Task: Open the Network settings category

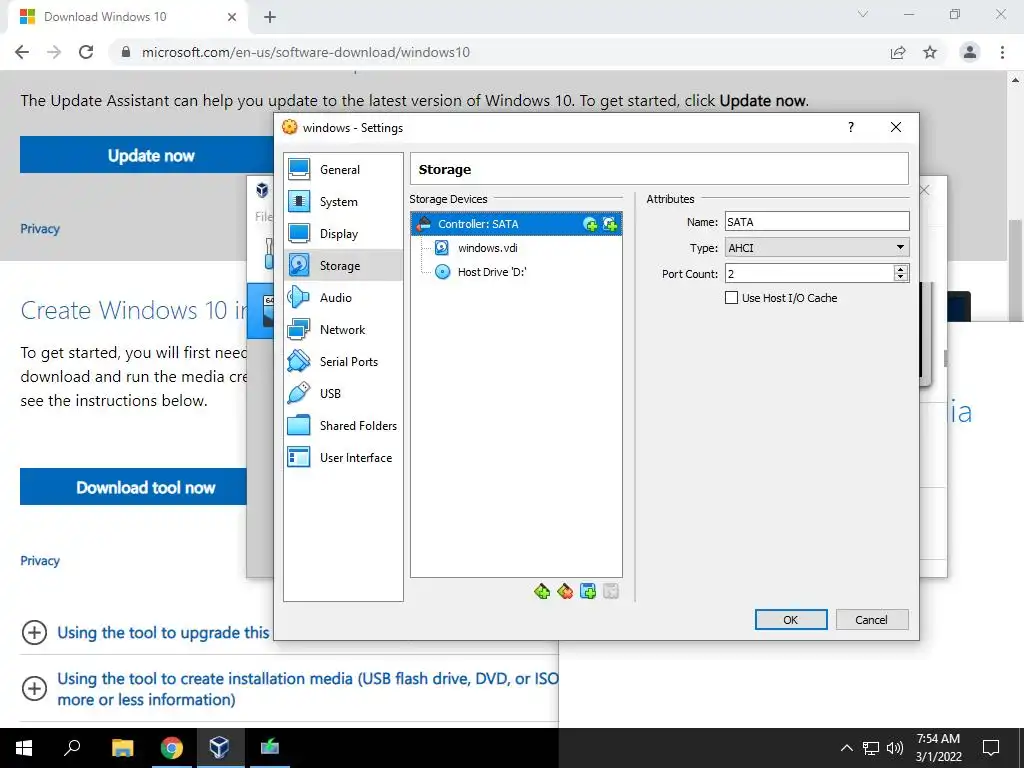Action: (343, 330)
